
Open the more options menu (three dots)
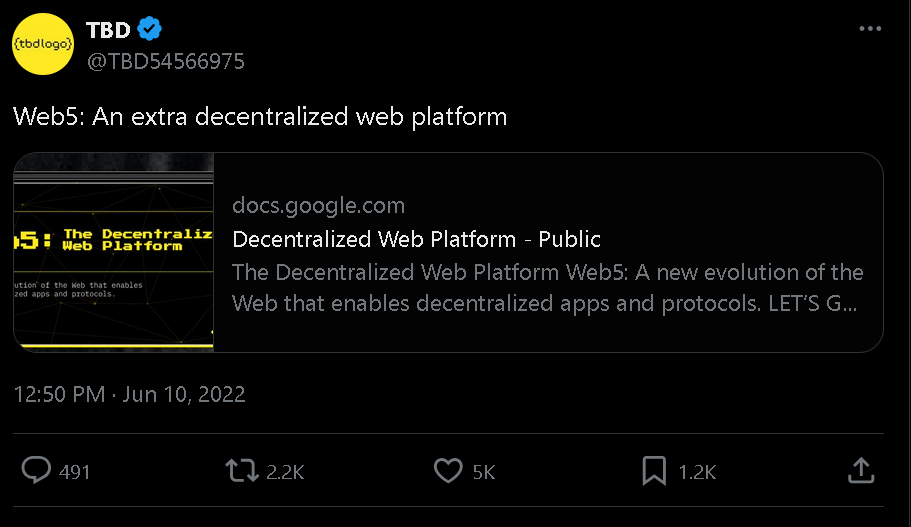tap(870, 29)
